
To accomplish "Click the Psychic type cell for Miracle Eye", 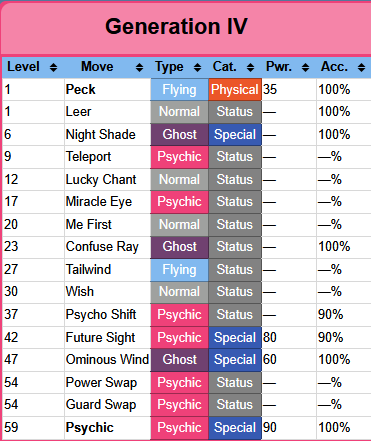I will 179,202.
